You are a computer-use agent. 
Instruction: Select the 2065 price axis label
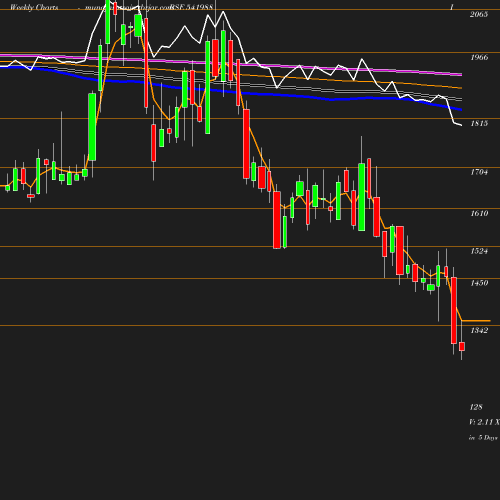click(x=479, y=14)
